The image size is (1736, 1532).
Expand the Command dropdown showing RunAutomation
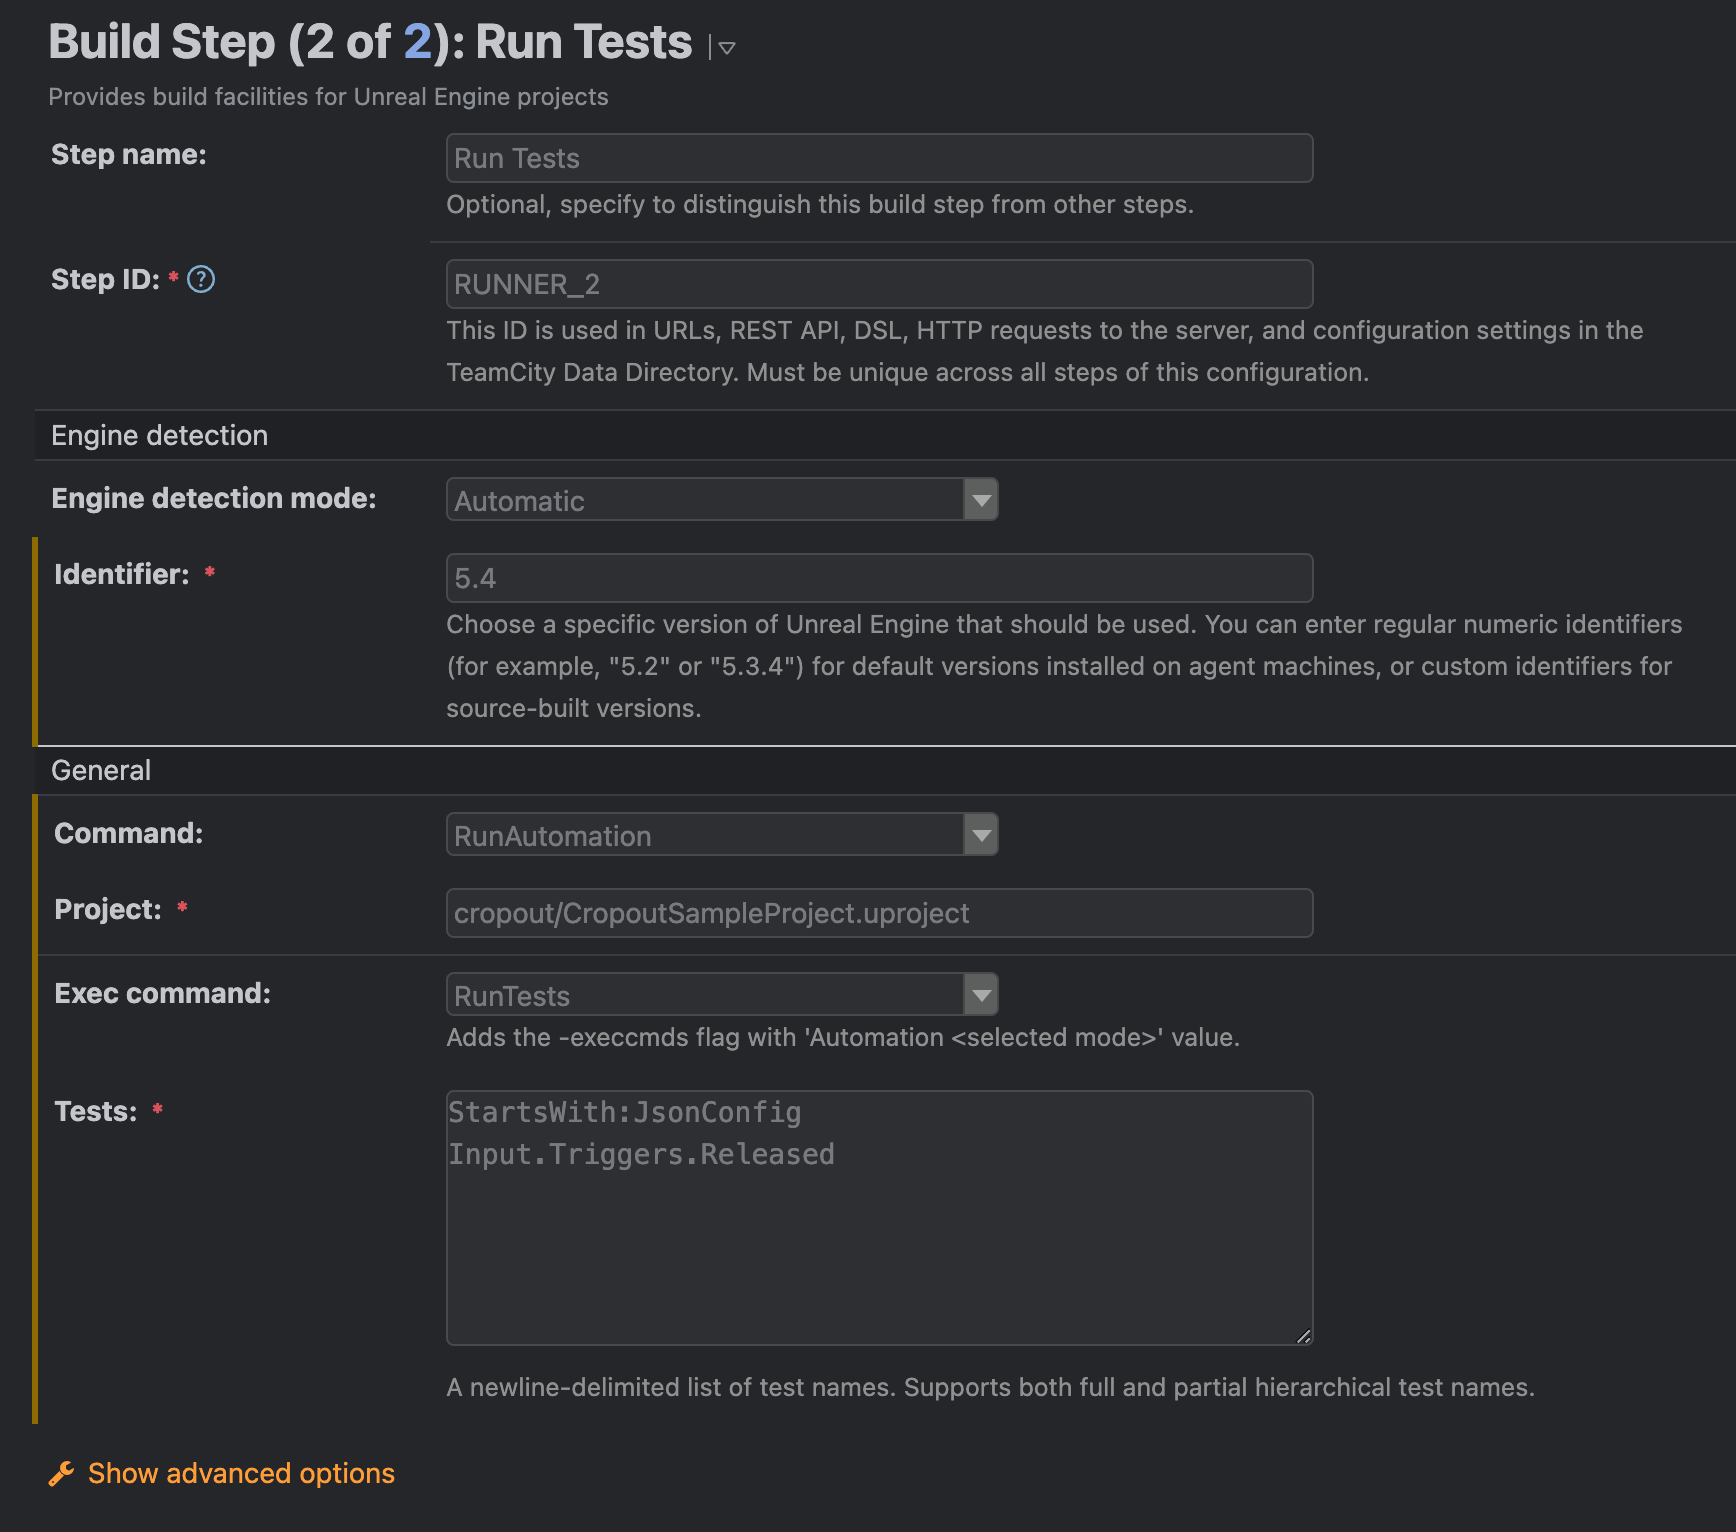(722, 834)
